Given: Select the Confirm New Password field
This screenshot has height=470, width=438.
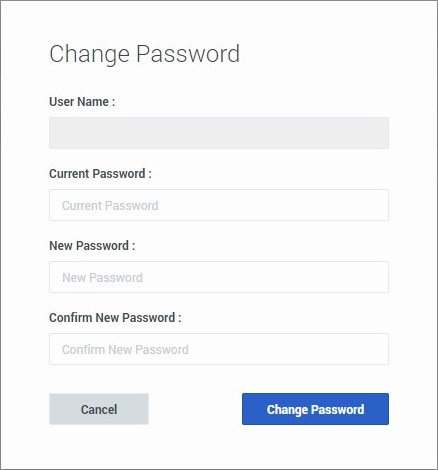Looking at the screenshot, I should point(219,349).
